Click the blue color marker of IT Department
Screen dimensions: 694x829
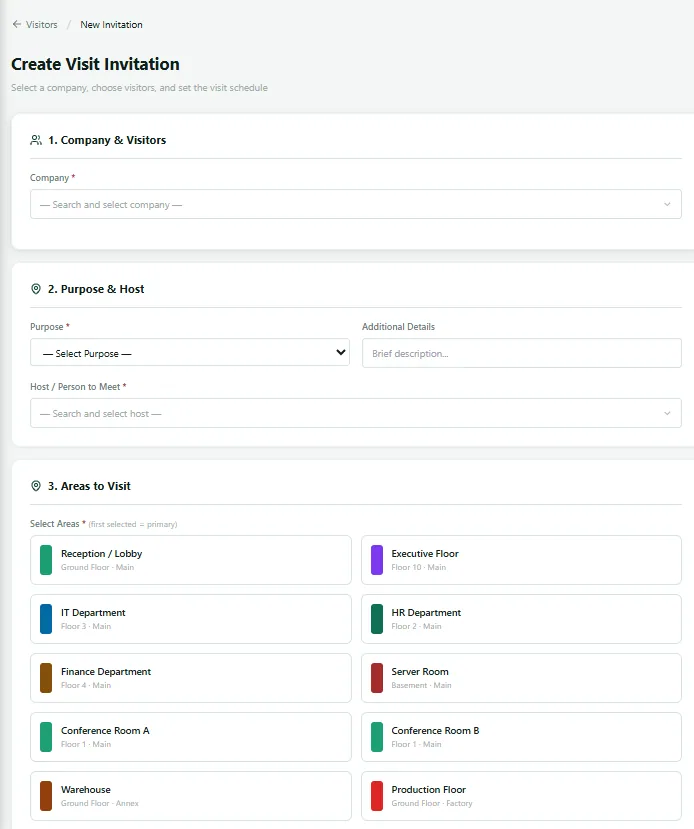[46, 619]
